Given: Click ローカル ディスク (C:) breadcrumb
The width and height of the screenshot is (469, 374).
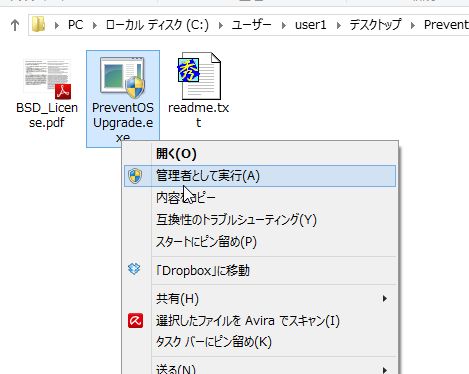Looking at the screenshot, I should (157, 25).
